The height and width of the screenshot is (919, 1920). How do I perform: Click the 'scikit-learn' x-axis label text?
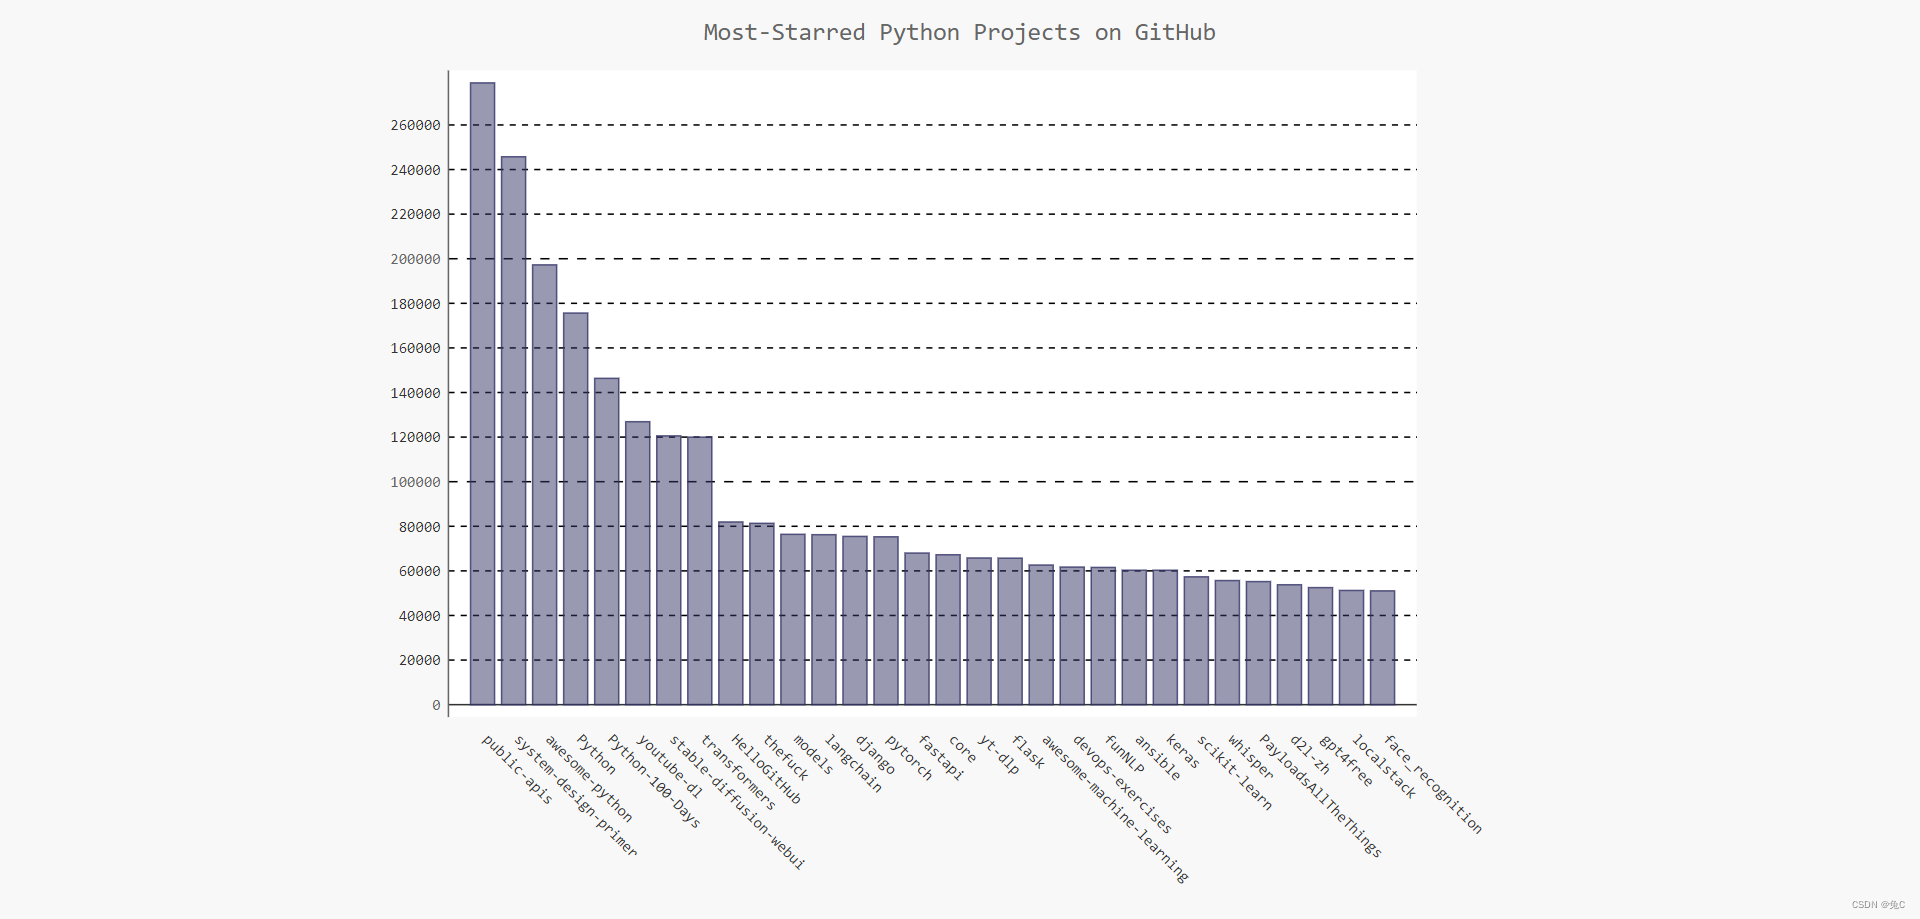[1235, 772]
